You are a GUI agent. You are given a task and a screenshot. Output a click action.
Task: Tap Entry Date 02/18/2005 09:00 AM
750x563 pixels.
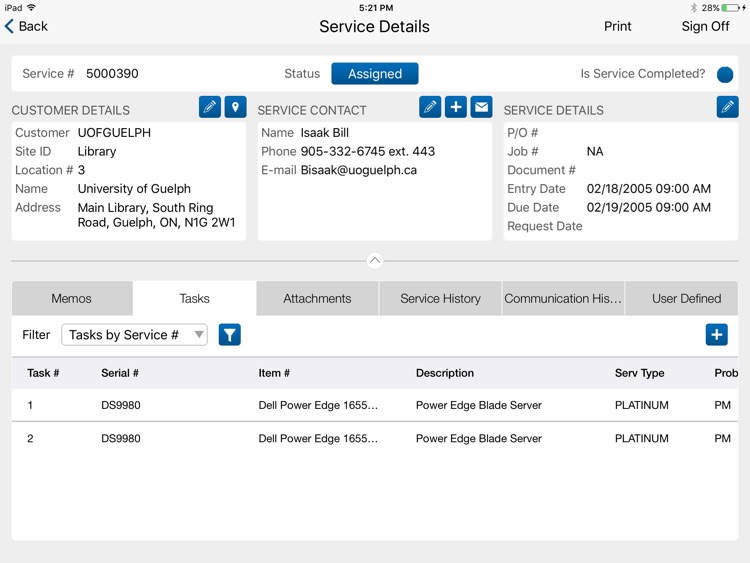(x=649, y=189)
